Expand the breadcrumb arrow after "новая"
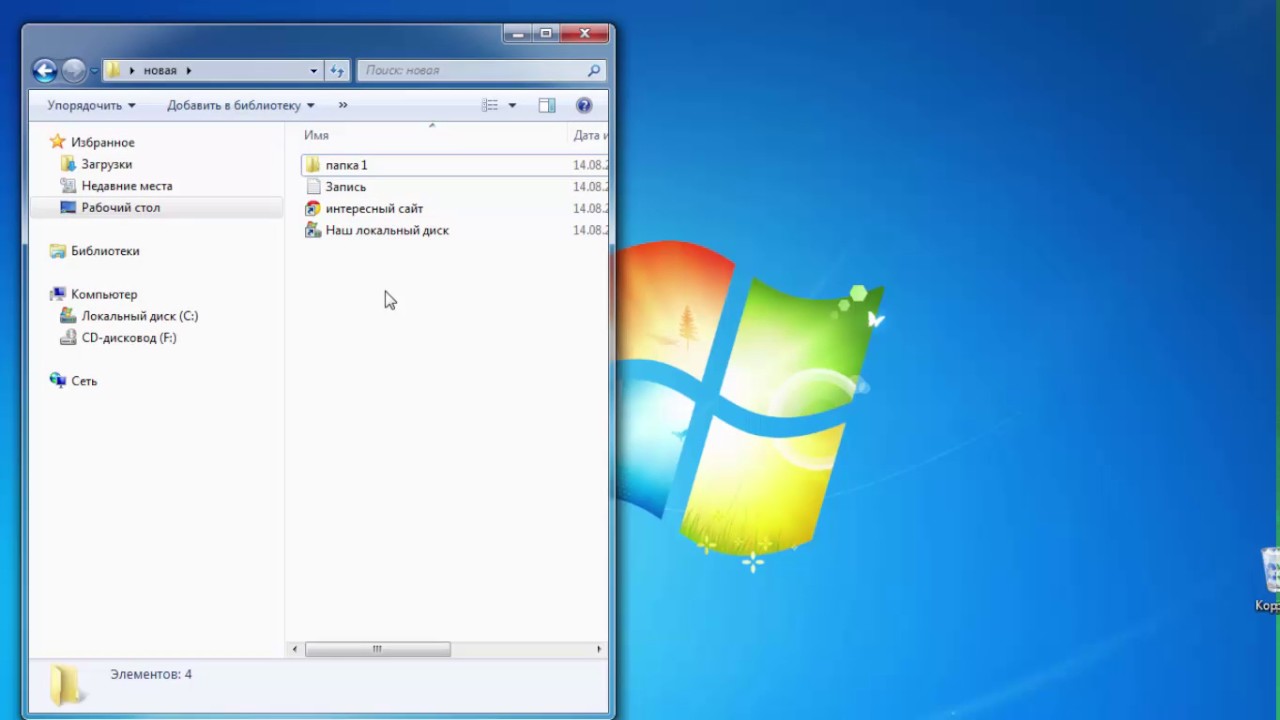This screenshot has height=720, width=1280. (188, 71)
